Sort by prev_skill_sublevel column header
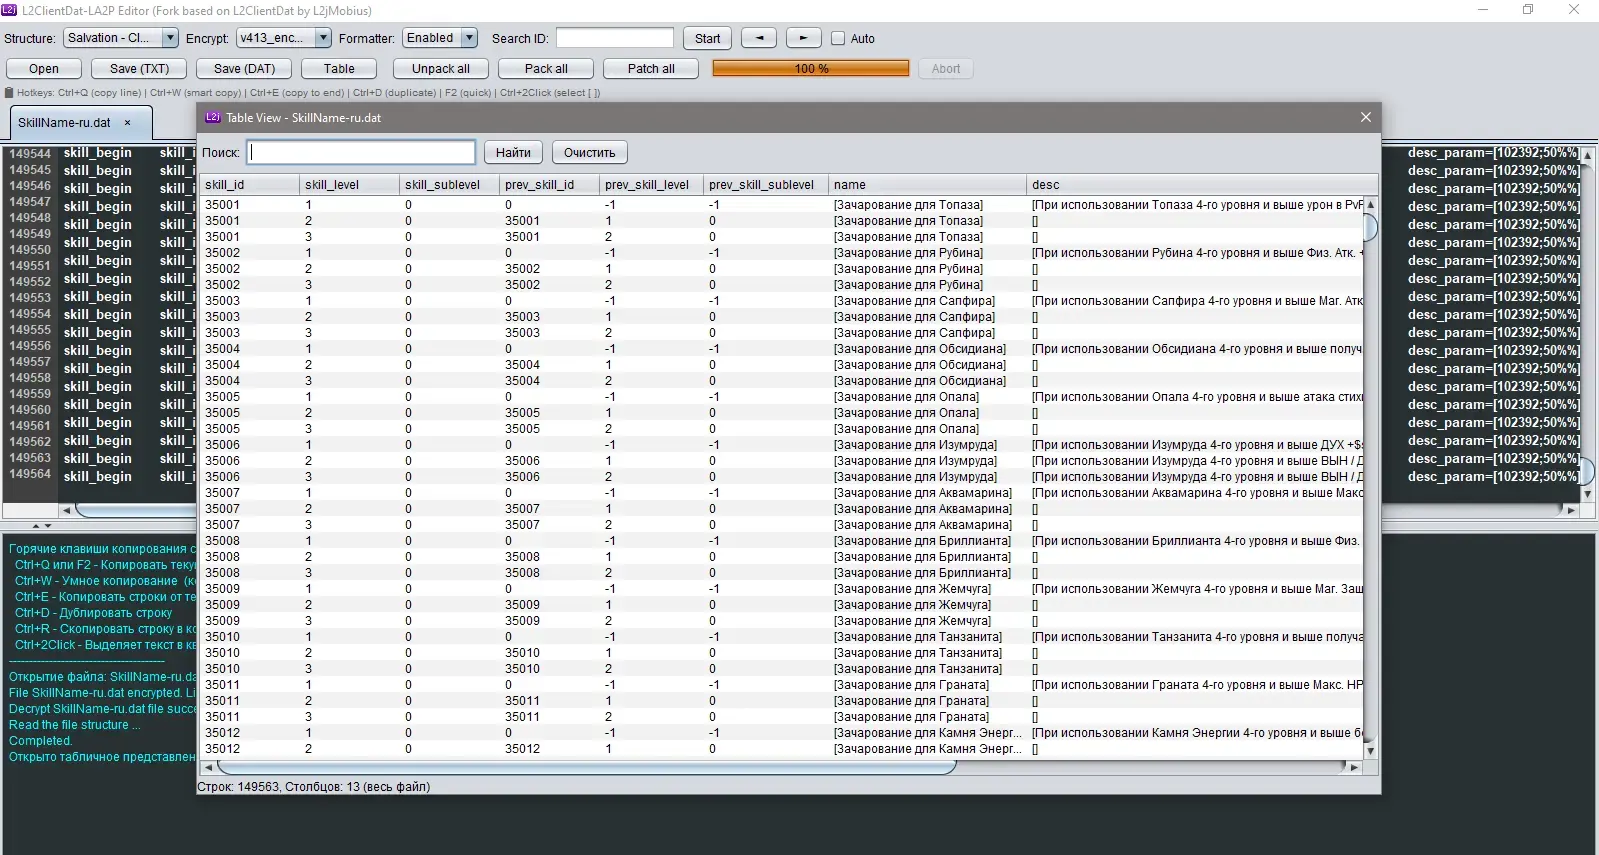Screen dimensions: 1599x855 [x=765, y=184]
